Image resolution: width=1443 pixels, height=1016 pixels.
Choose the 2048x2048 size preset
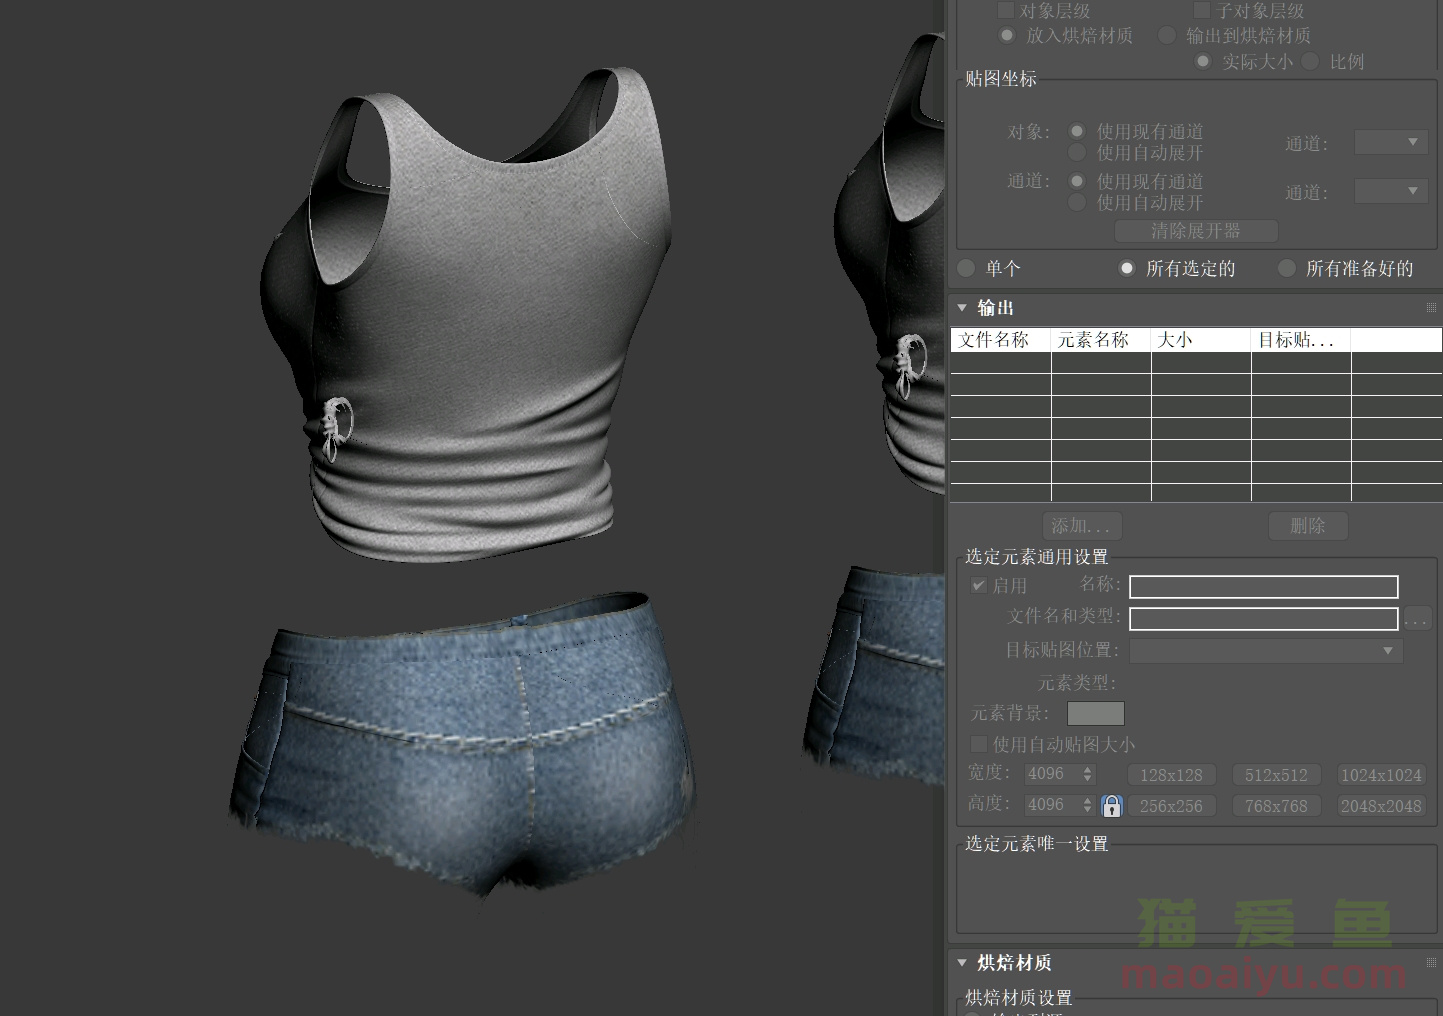point(1381,806)
